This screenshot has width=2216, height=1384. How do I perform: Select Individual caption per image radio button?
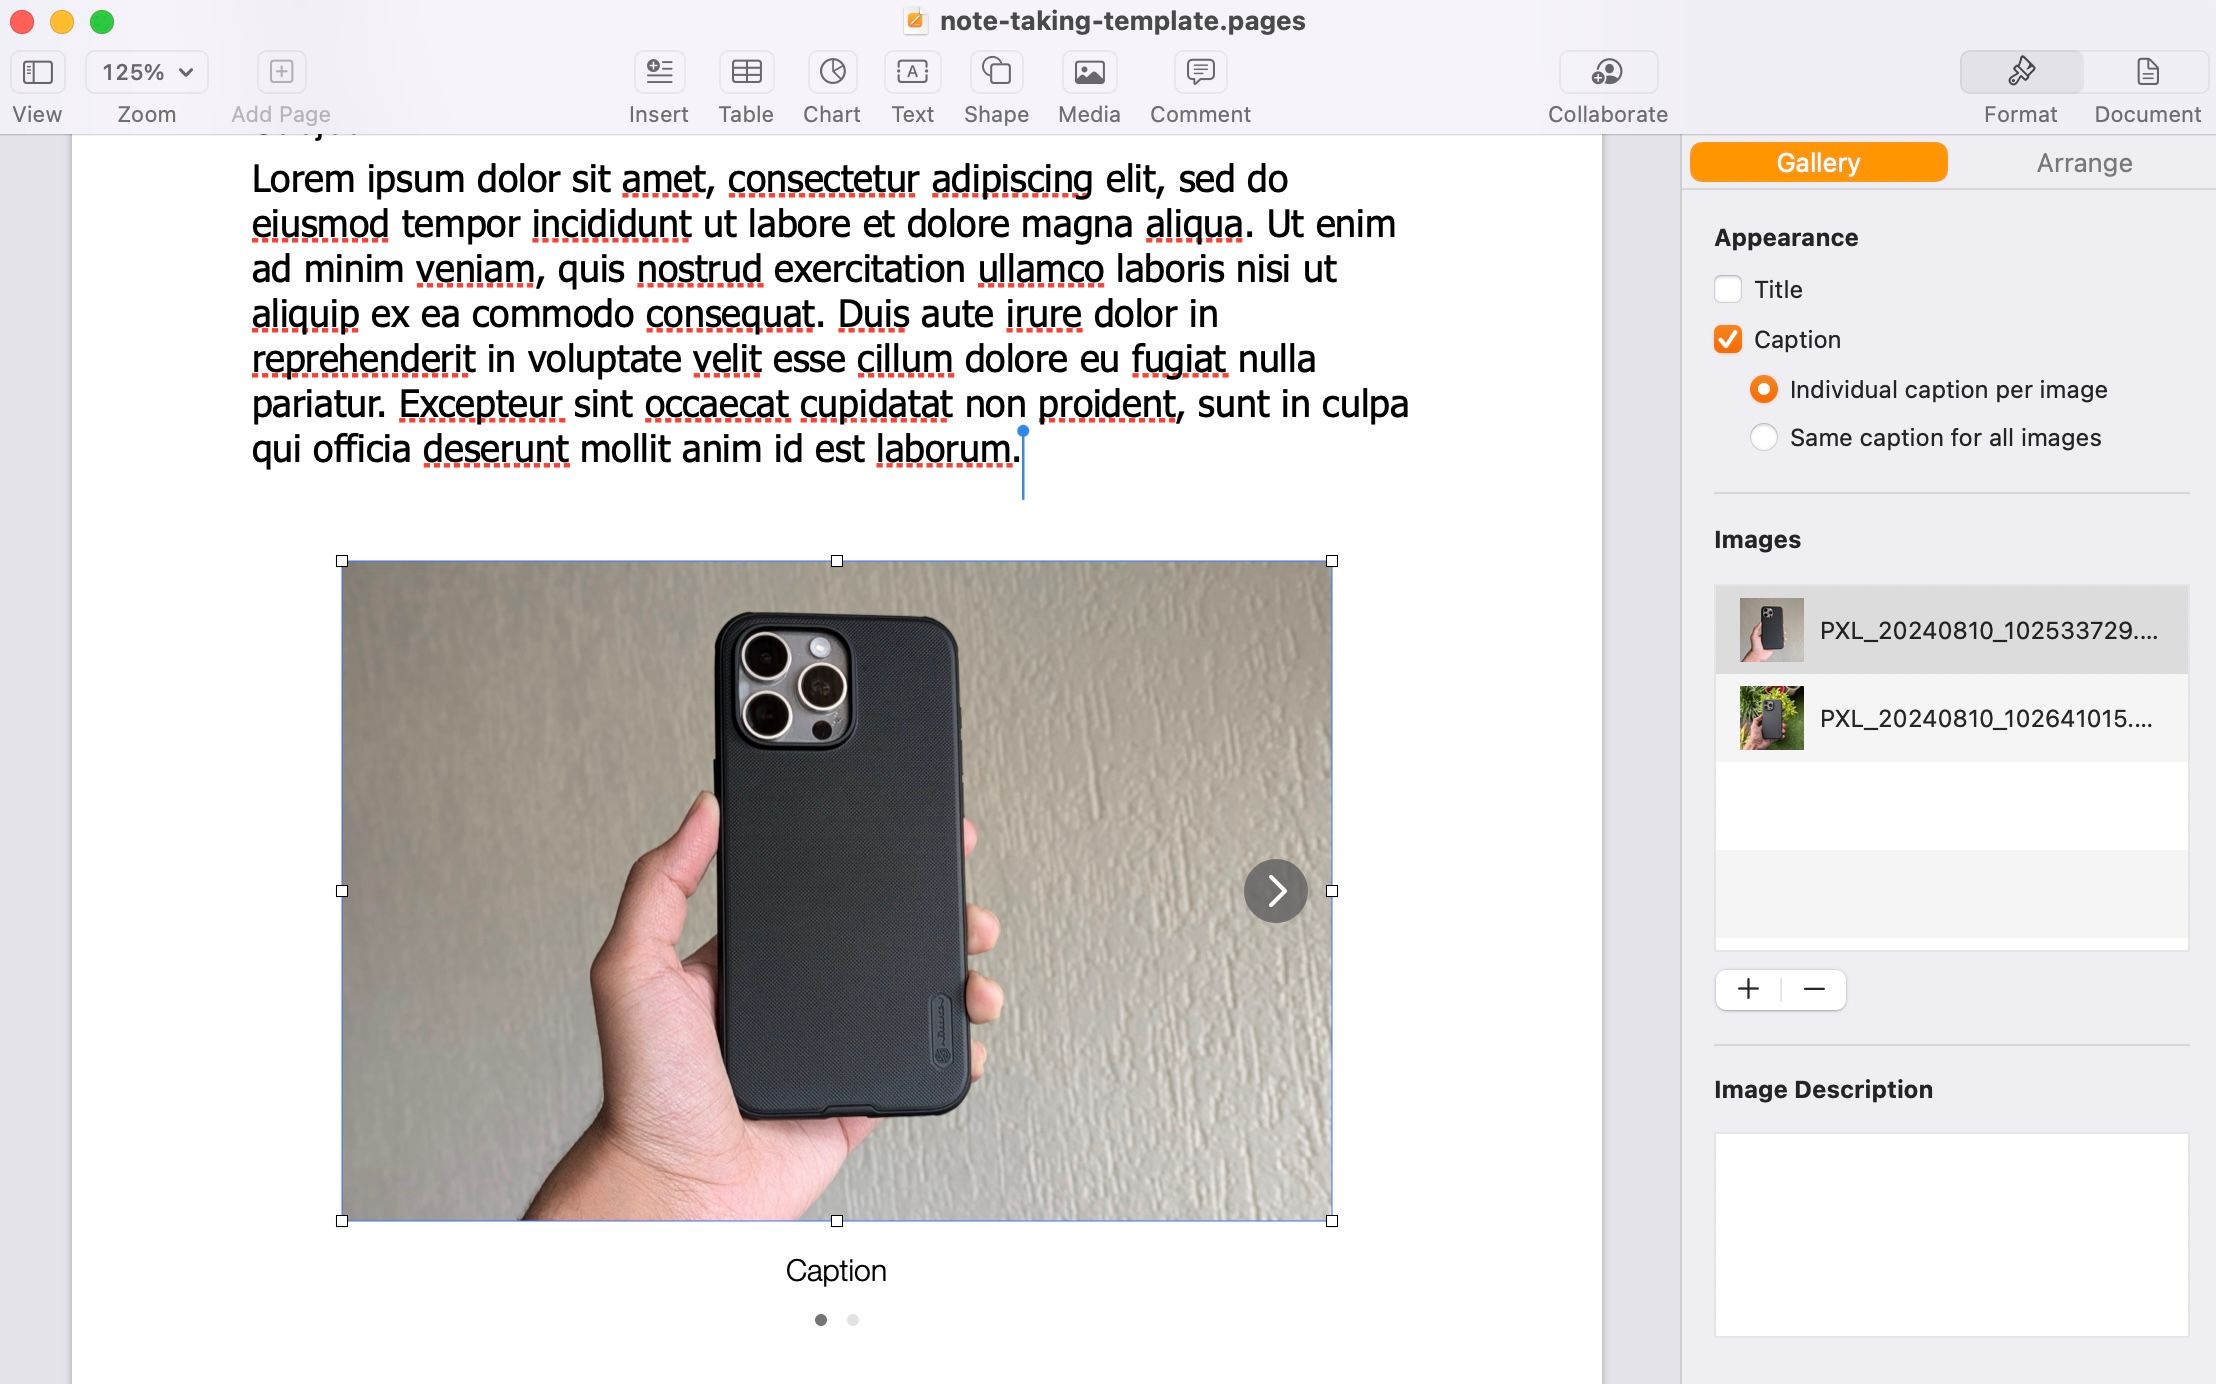point(1762,389)
